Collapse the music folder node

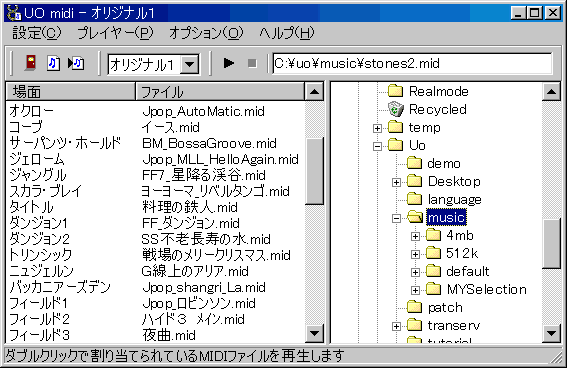coord(396,218)
